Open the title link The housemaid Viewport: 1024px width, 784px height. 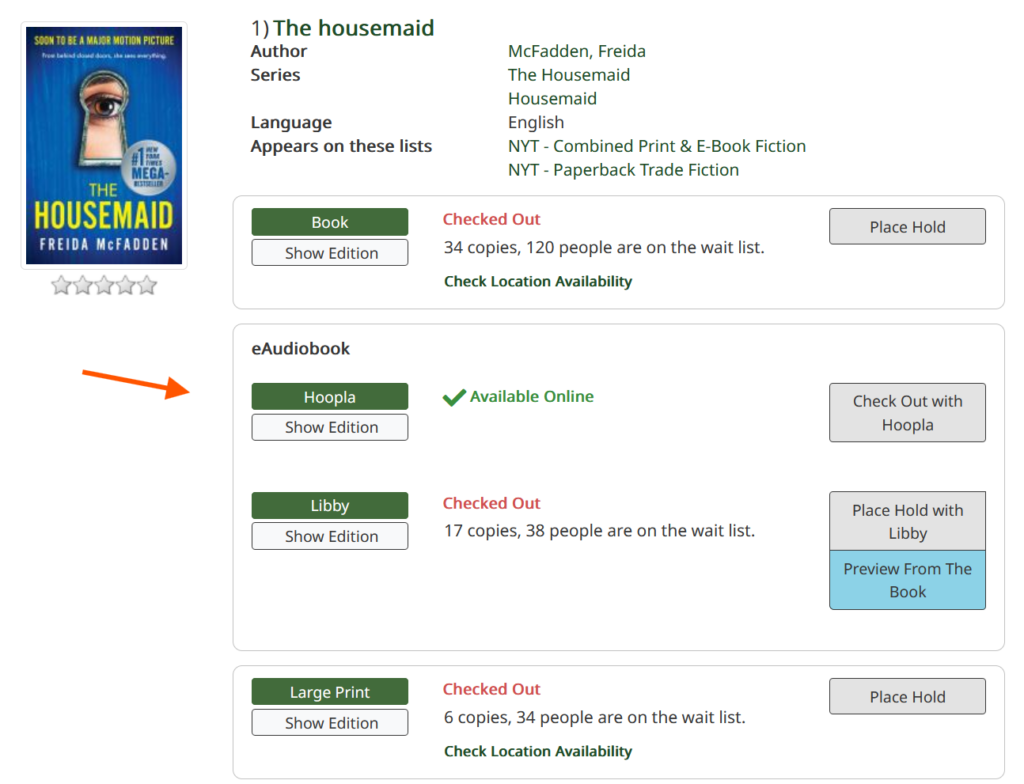click(353, 28)
